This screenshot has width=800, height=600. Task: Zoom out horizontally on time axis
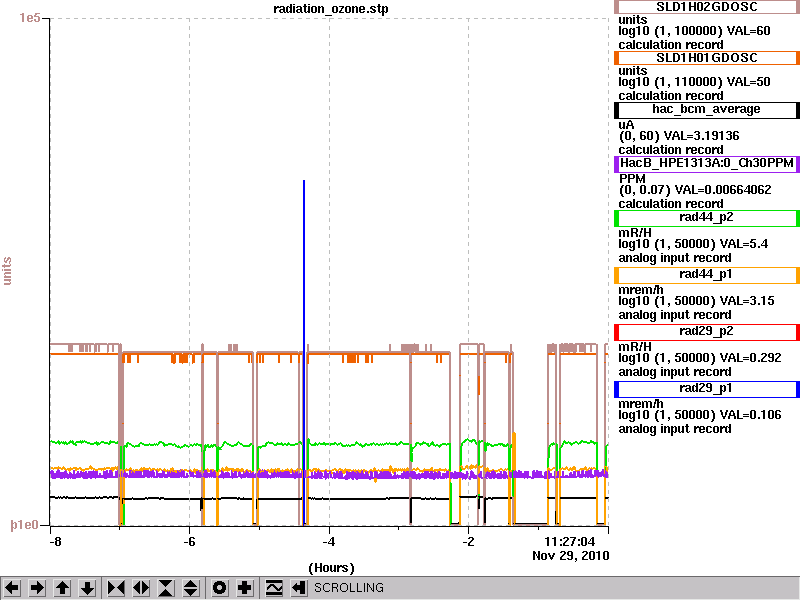click(x=141, y=588)
